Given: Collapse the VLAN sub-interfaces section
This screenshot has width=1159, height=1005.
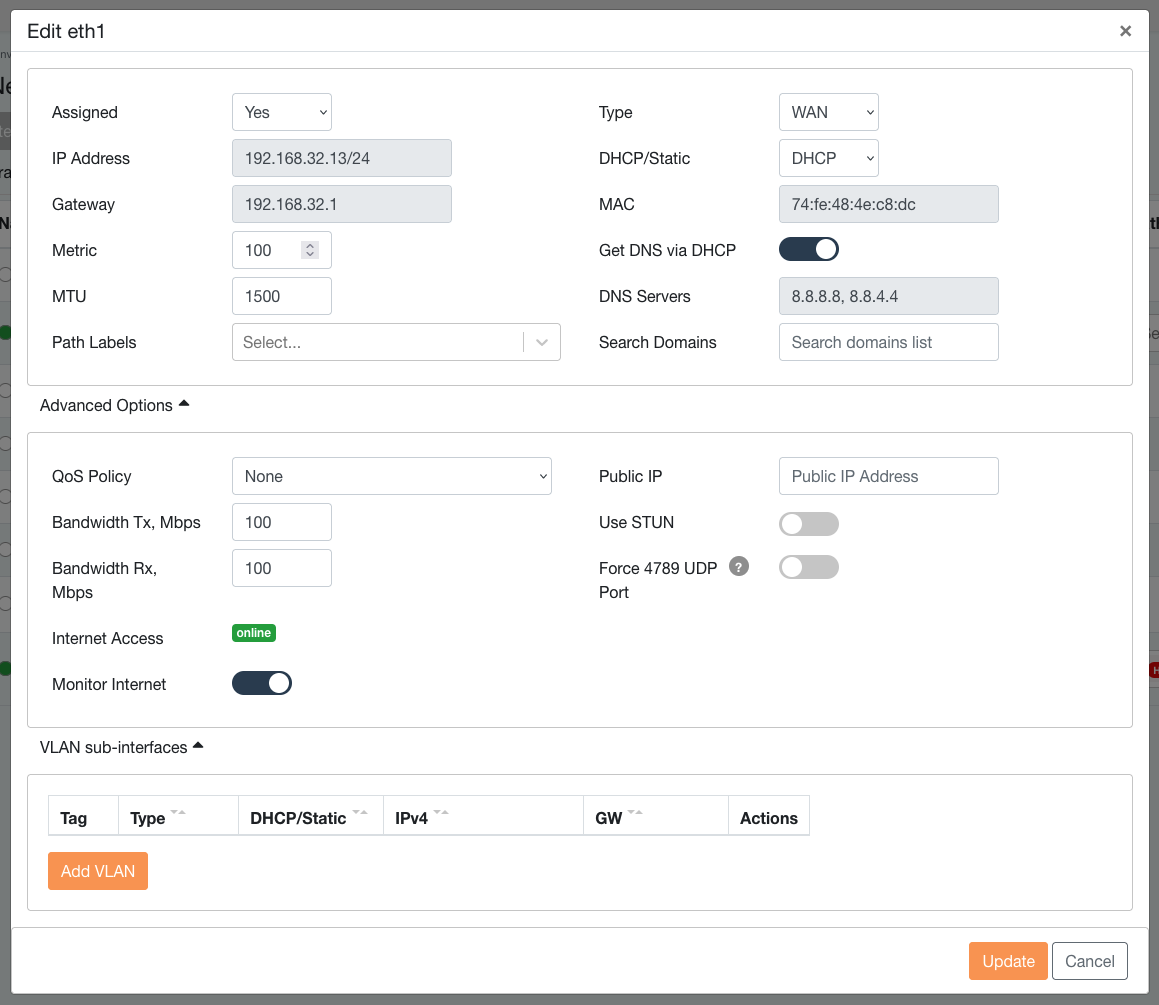Looking at the screenshot, I should coord(121,747).
